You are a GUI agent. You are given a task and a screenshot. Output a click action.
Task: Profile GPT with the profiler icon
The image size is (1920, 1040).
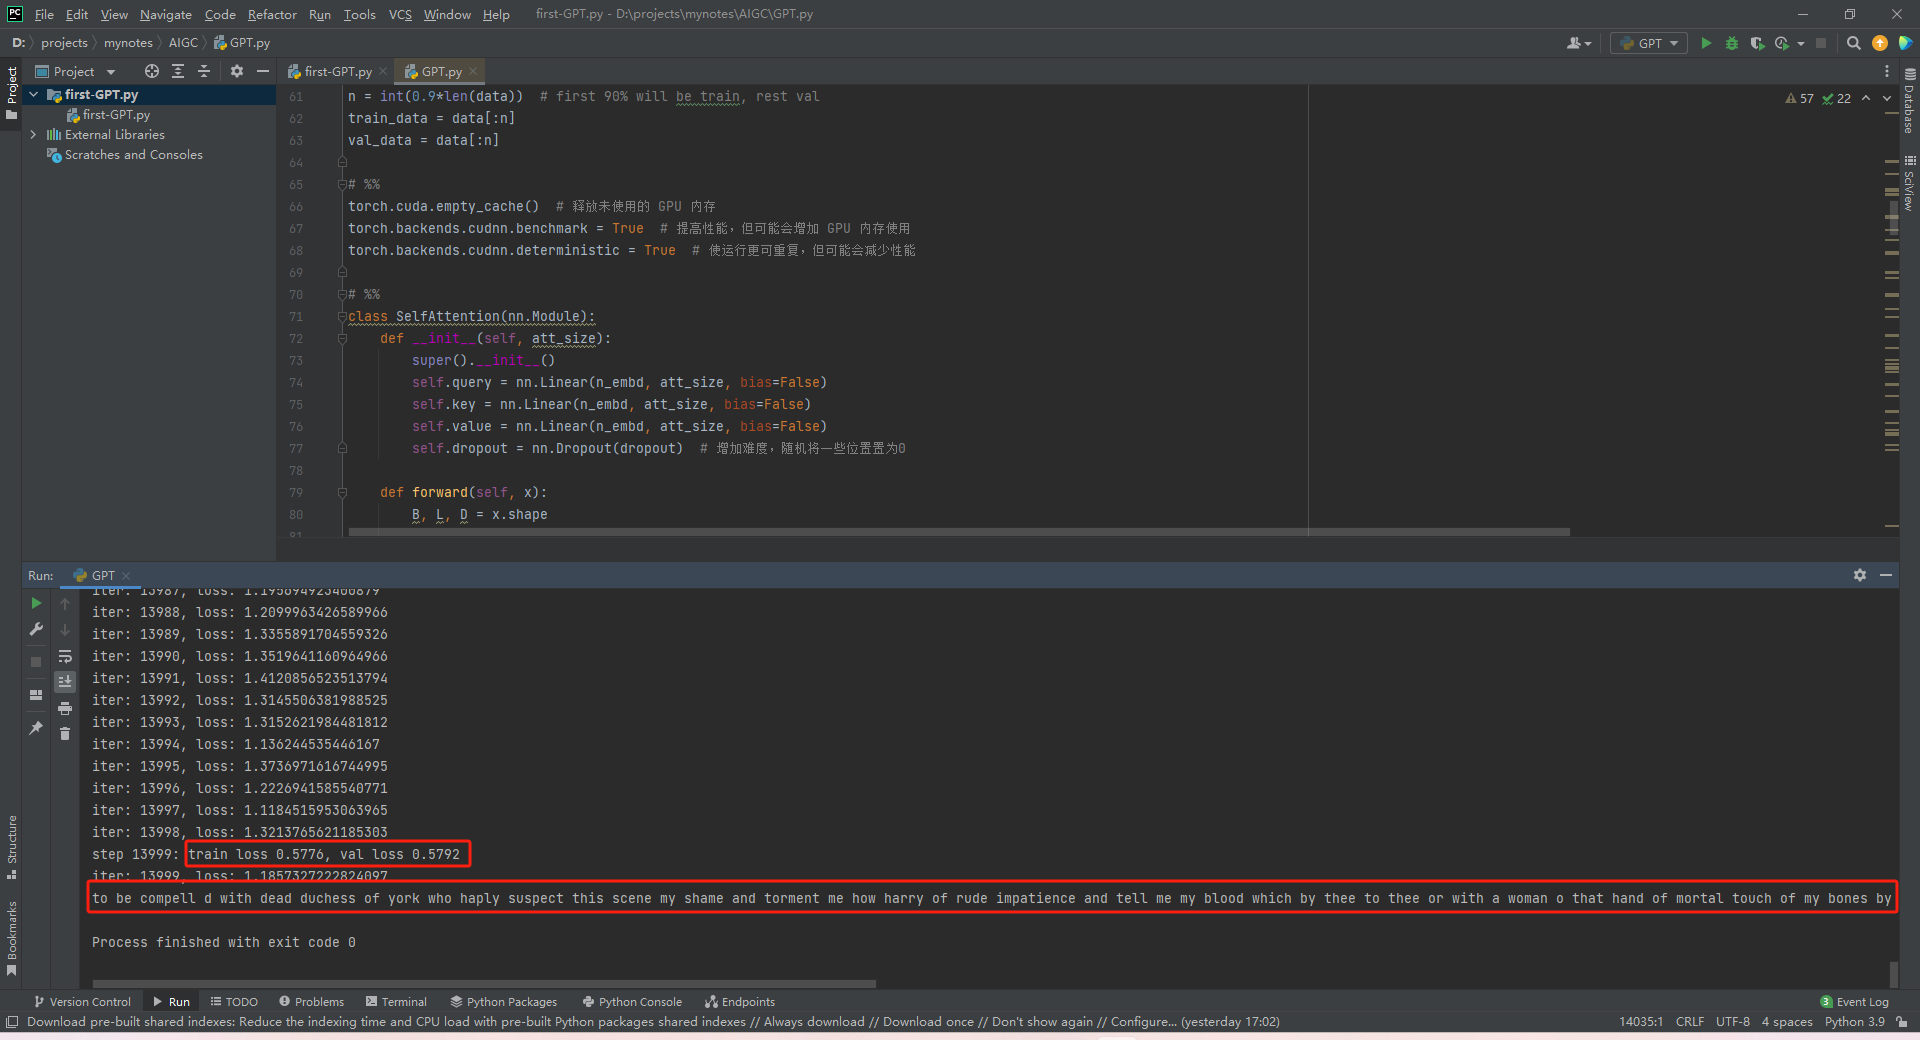point(1782,43)
